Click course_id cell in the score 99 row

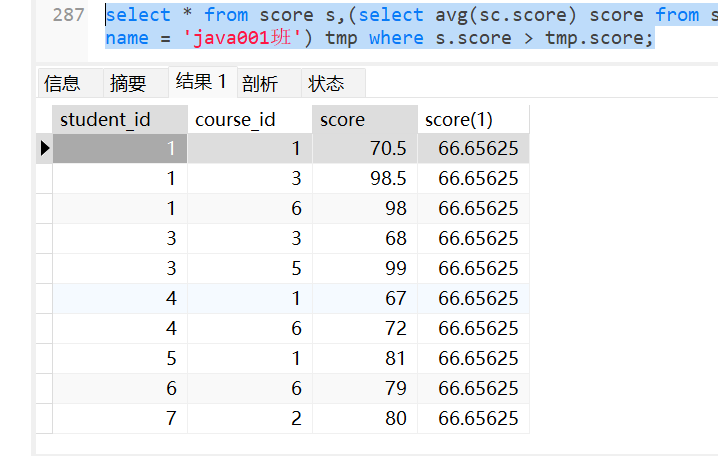250,268
